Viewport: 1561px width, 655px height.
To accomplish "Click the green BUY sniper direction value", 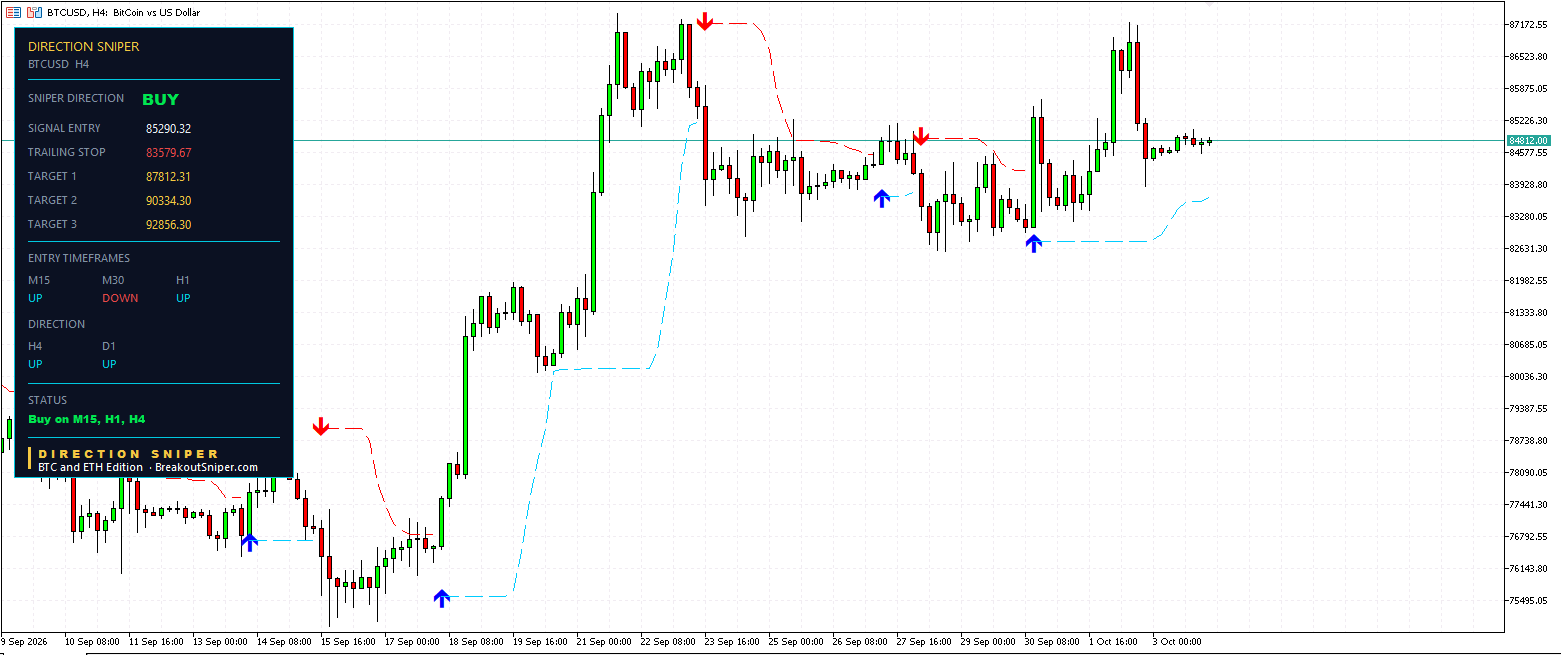I will [160, 99].
